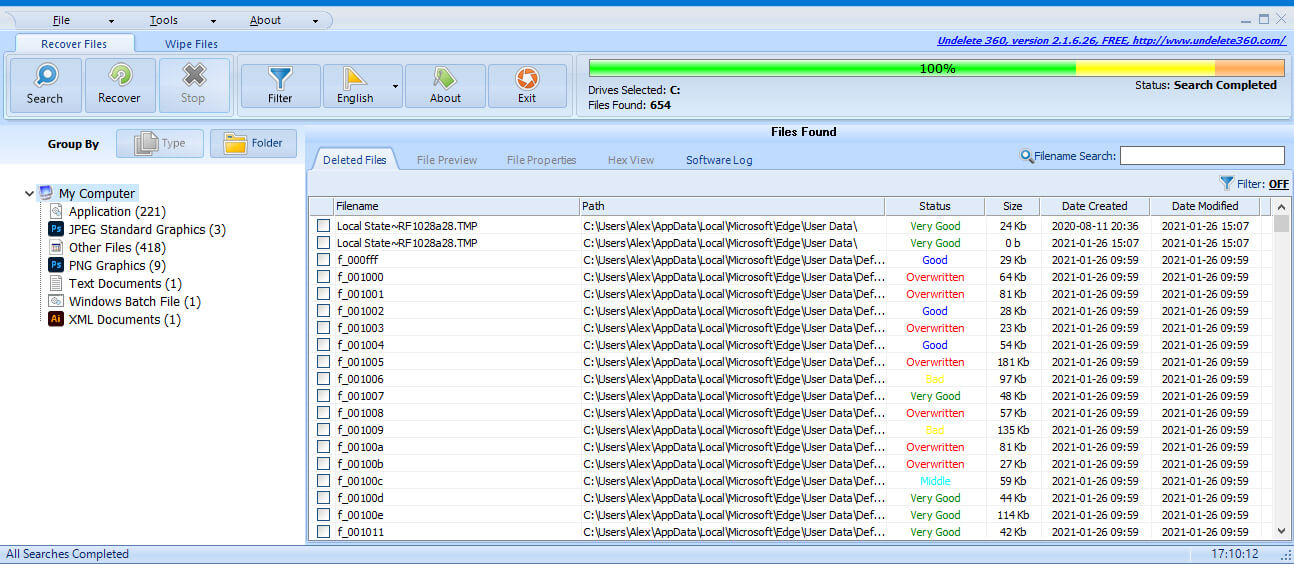
Task: Click the JPEG Standard Graphics icon
Action: [56, 229]
